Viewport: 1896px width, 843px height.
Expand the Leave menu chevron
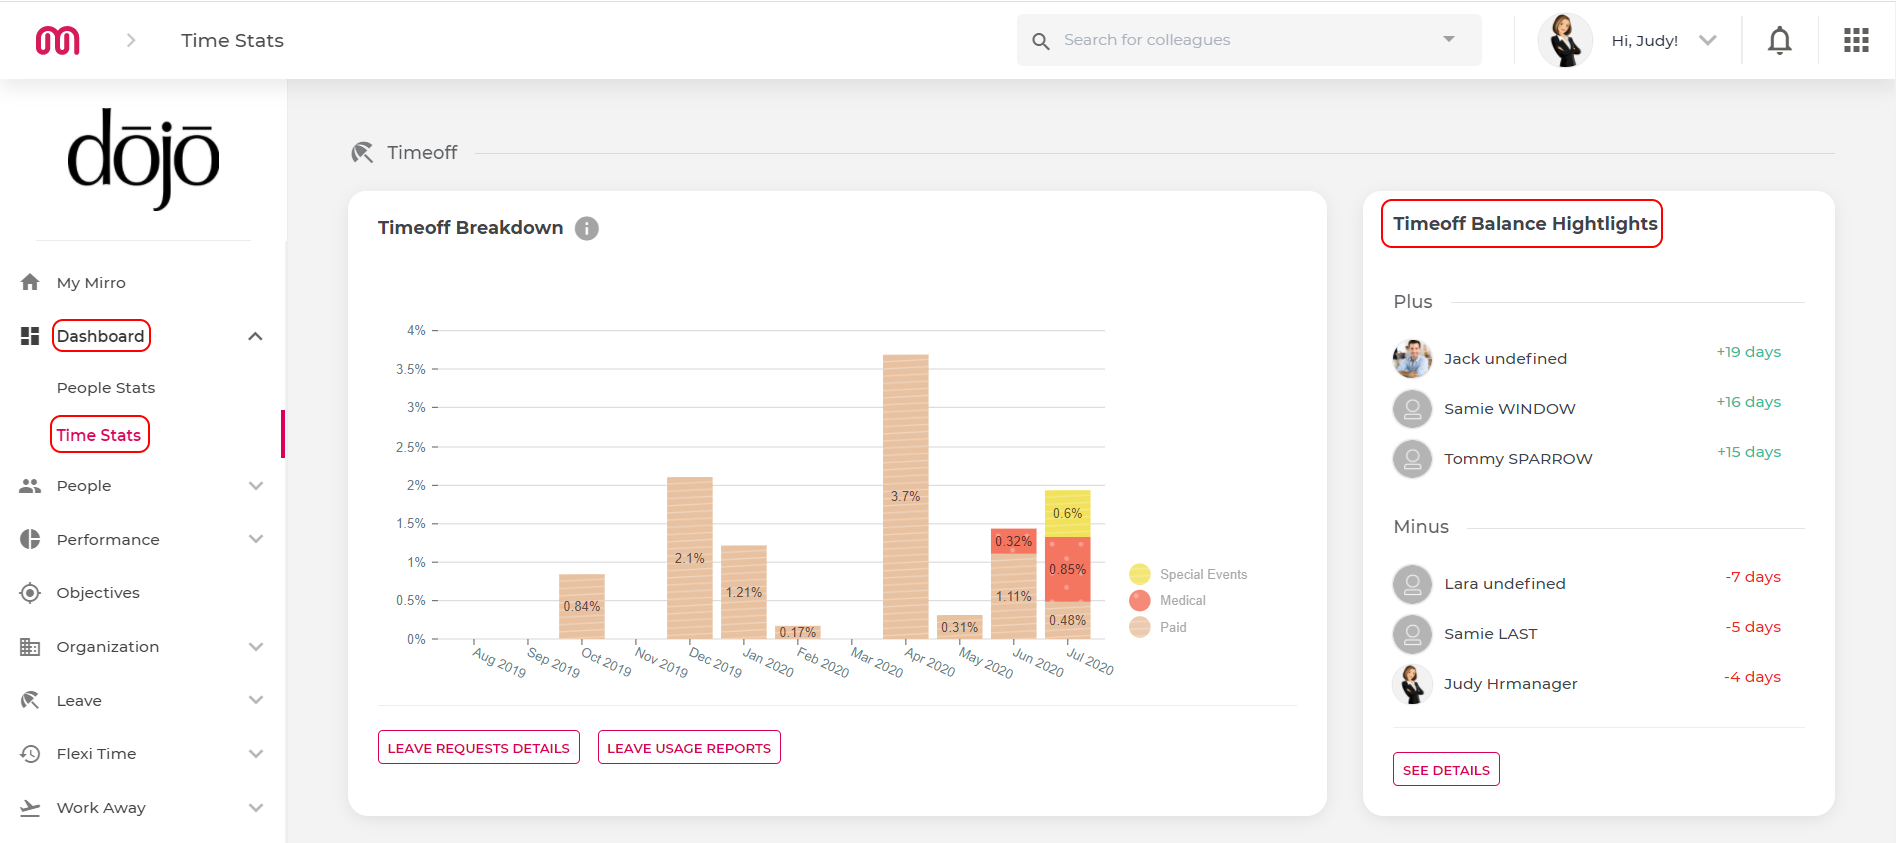point(255,700)
